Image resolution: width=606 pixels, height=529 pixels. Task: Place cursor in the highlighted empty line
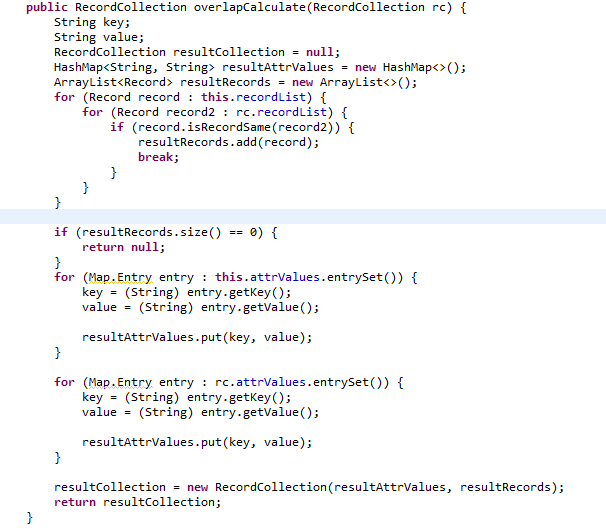303,216
